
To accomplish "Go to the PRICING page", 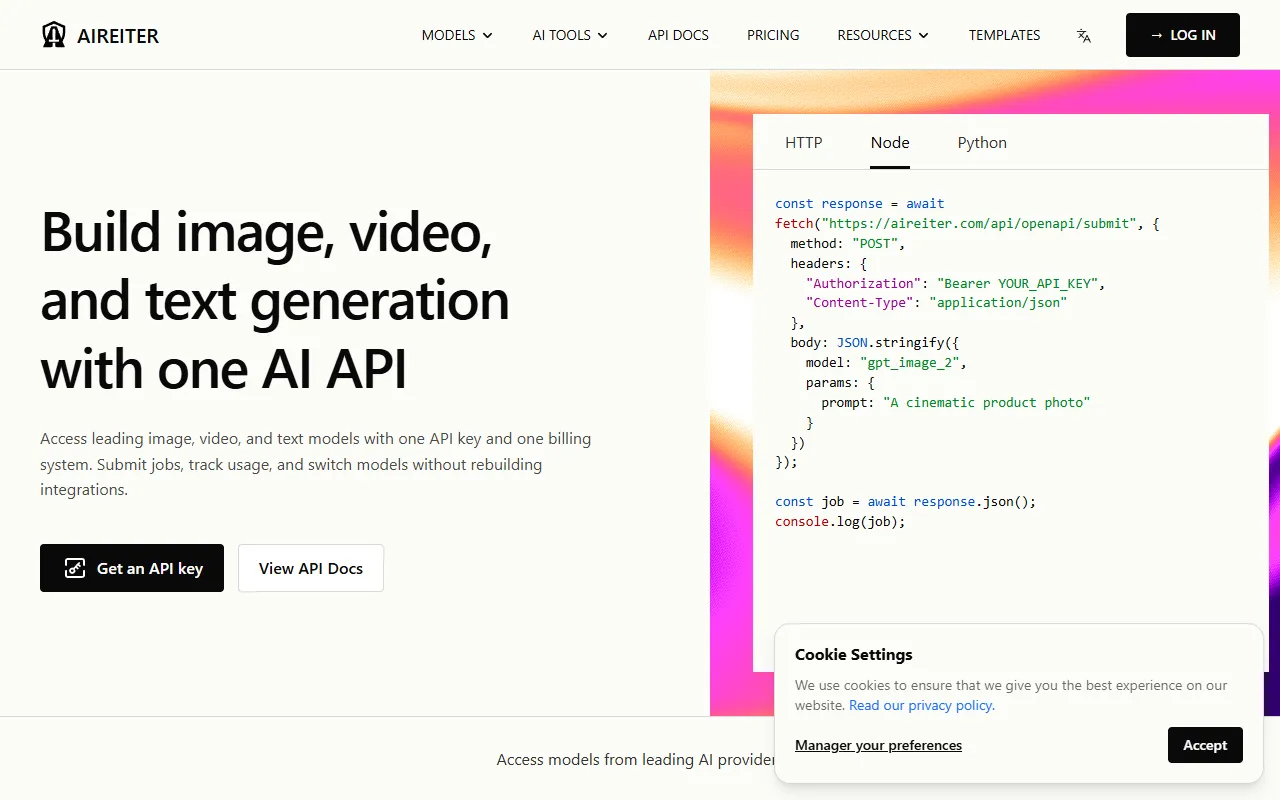I will point(773,35).
